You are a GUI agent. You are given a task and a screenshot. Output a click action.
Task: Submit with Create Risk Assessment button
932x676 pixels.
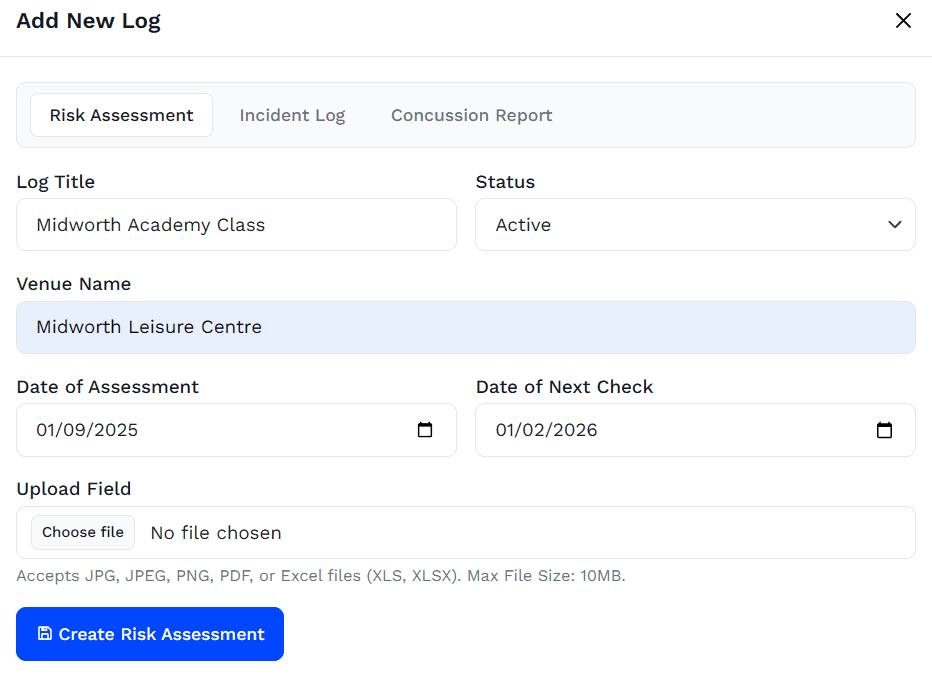pyautogui.click(x=150, y=634)
